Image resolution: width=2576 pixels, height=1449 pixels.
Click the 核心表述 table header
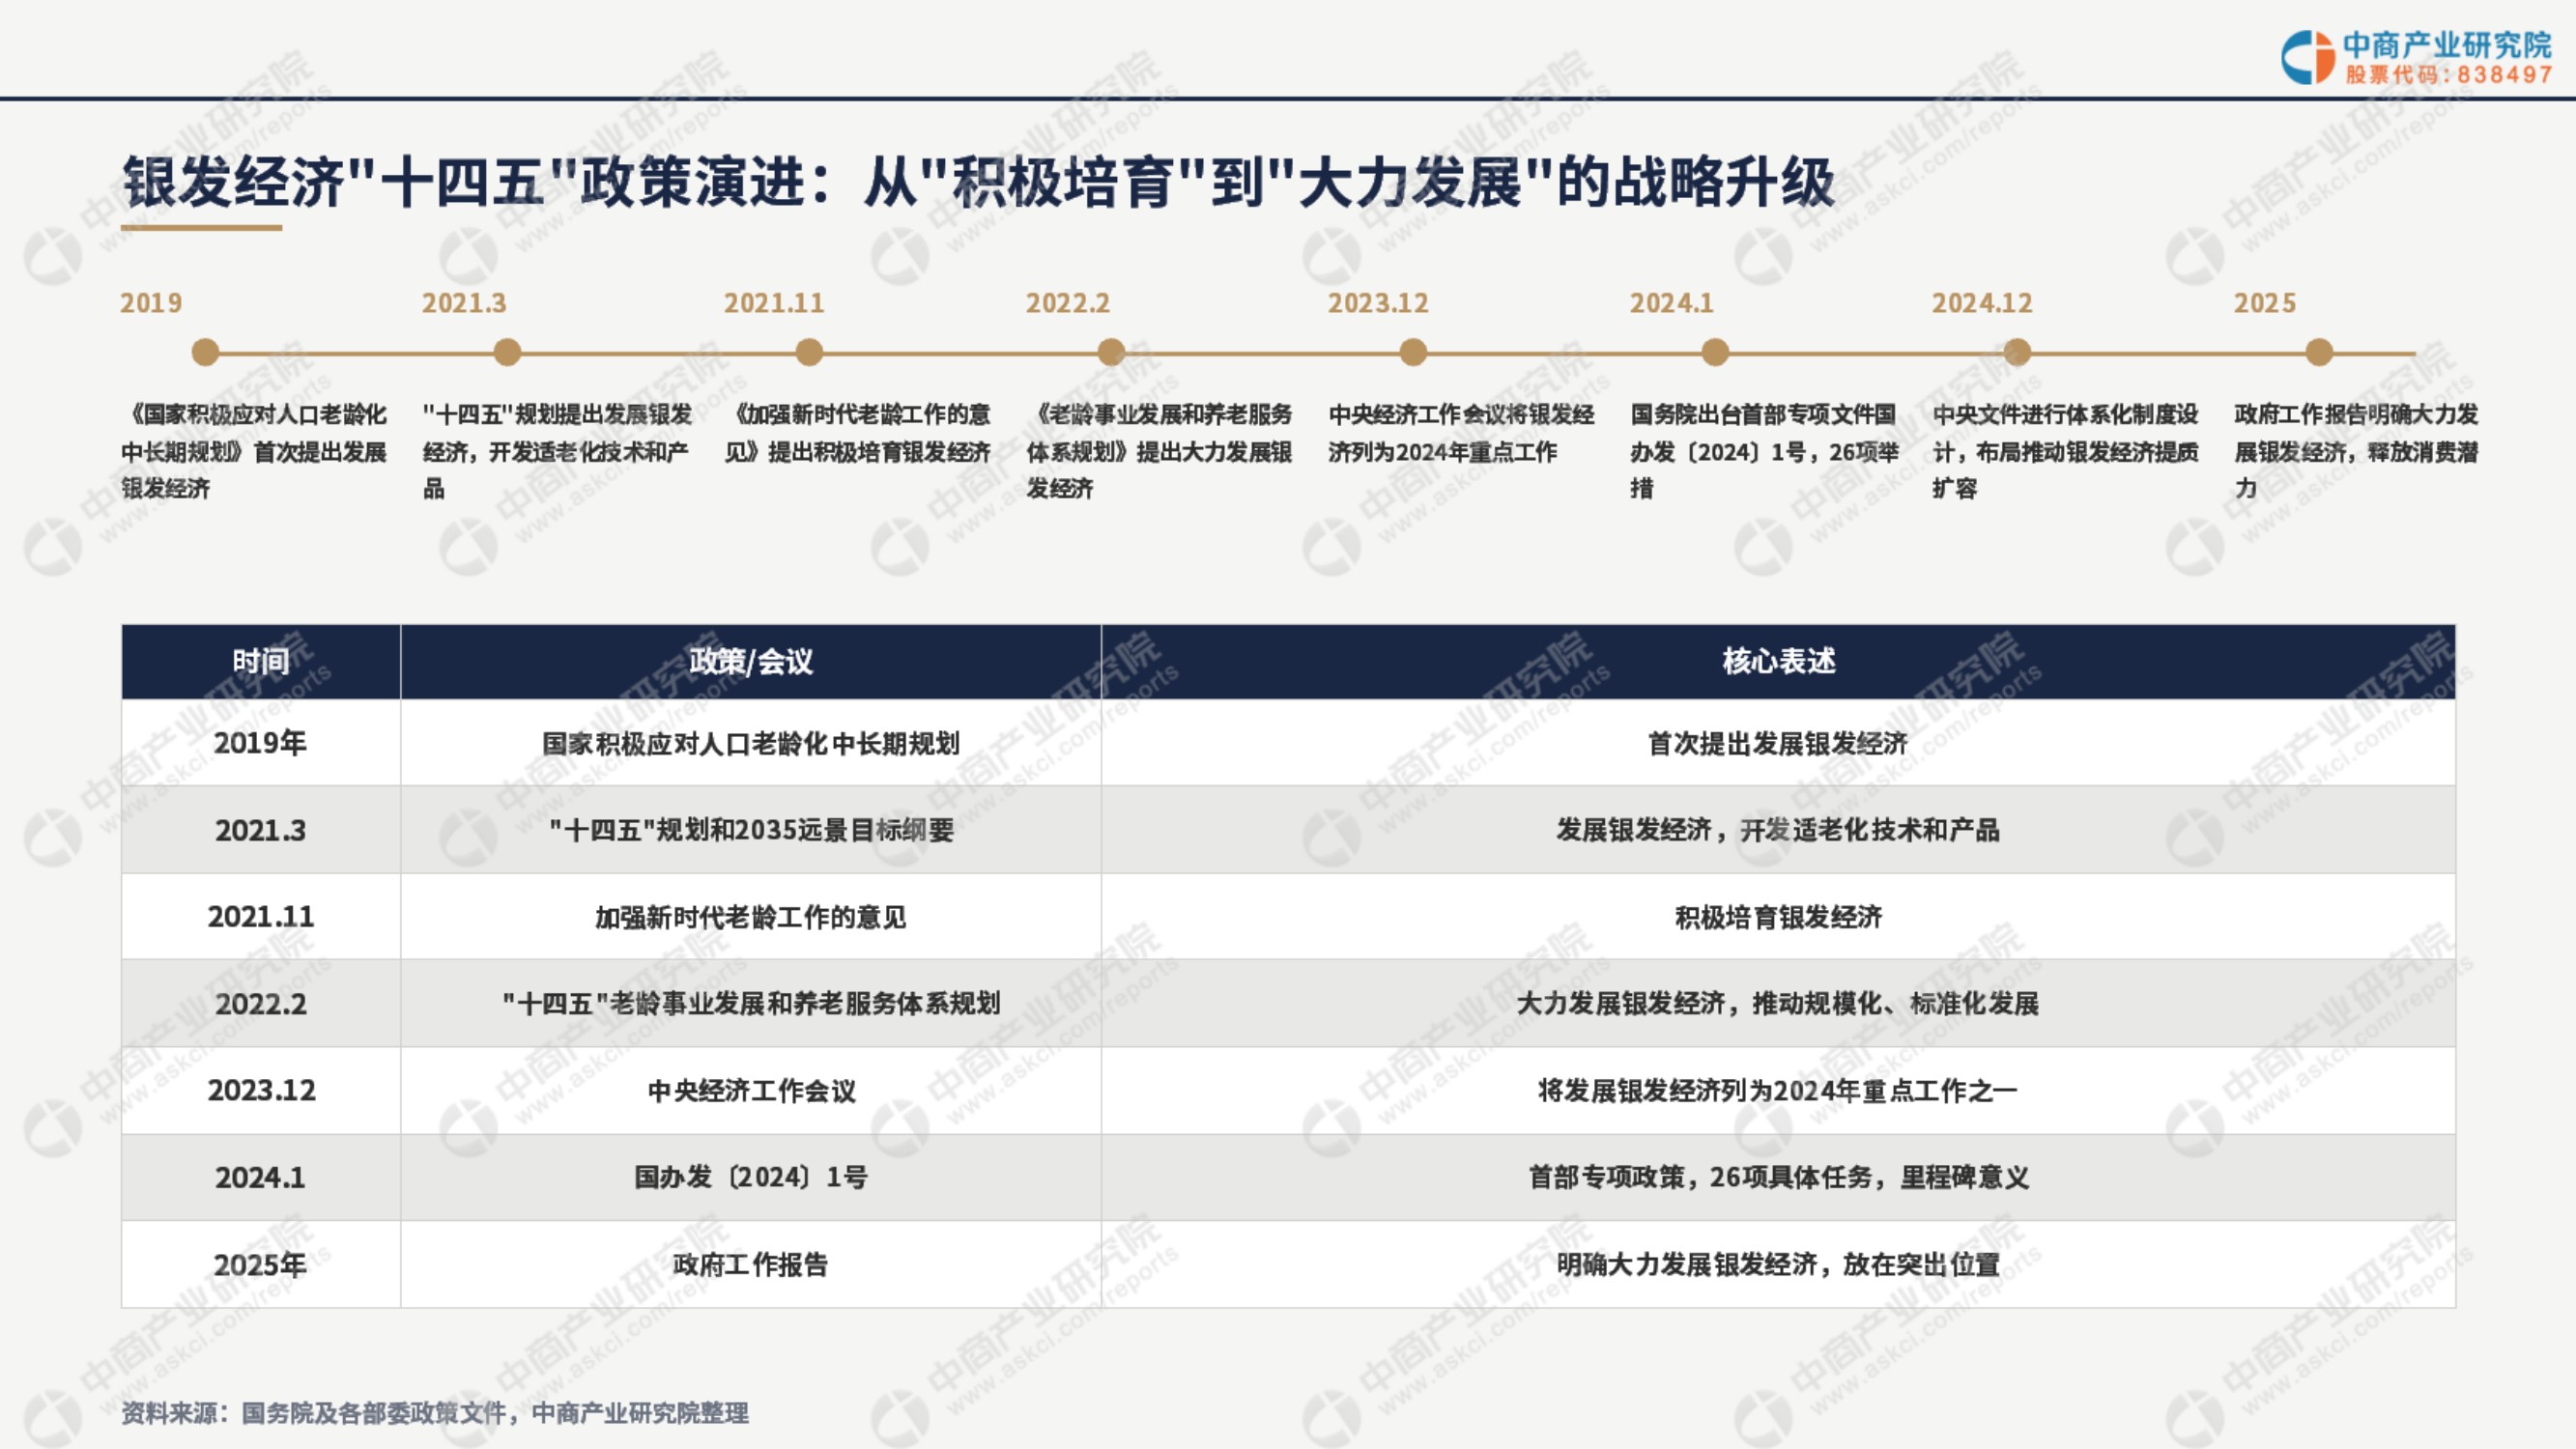tap(1778, 661)
